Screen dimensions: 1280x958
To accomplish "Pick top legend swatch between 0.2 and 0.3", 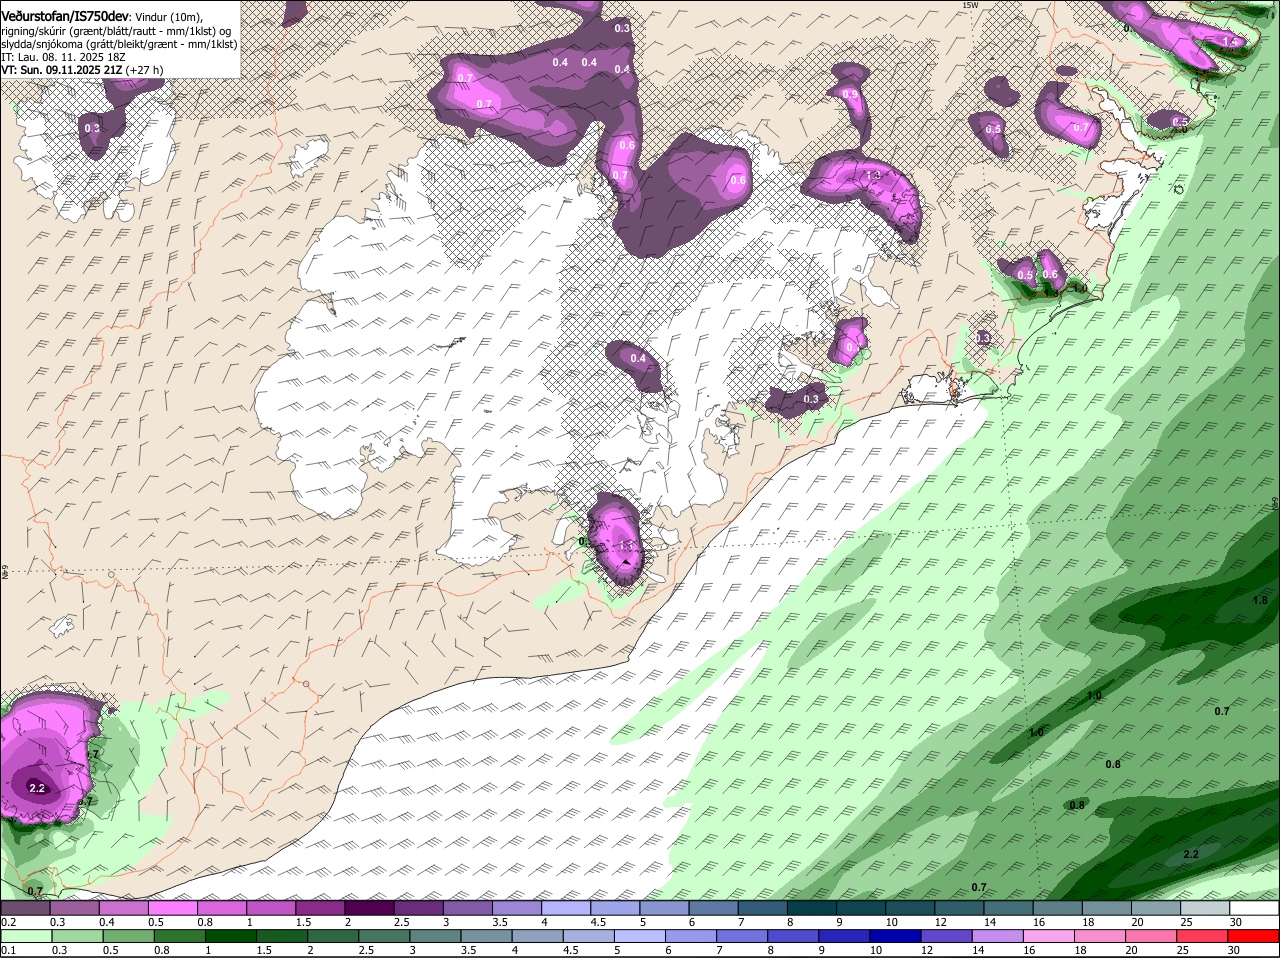I will [25, 908].
